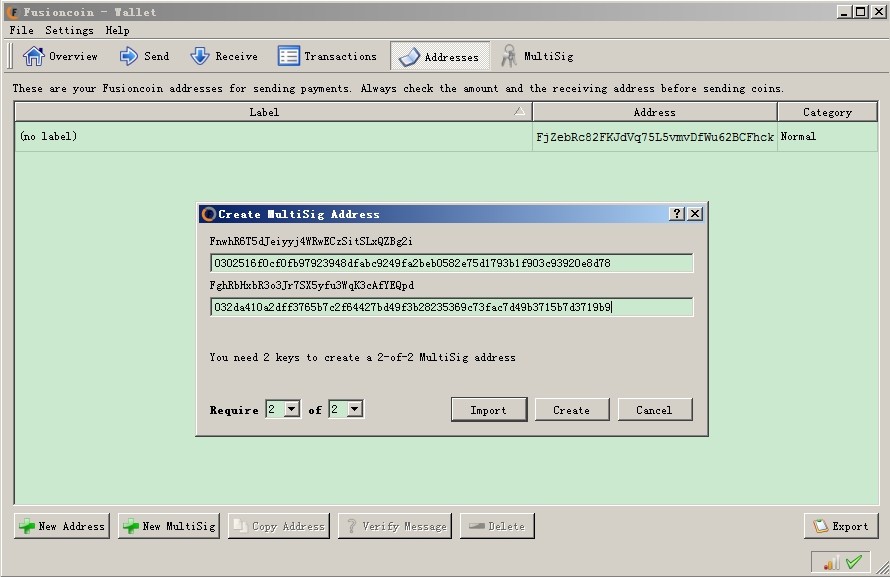Sort by the Address column header

tap(654, 112)
